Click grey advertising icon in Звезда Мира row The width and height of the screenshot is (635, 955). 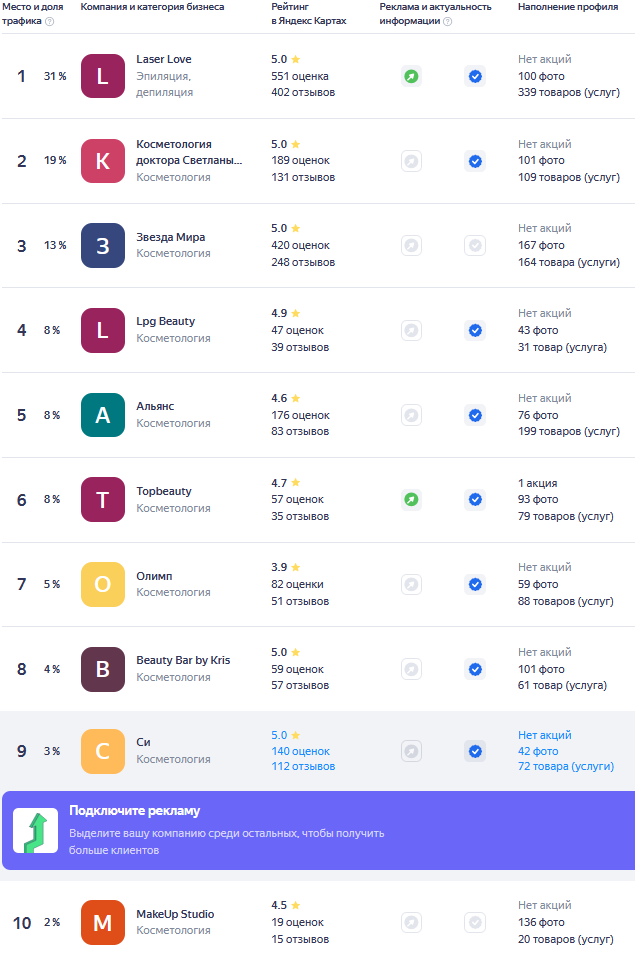pyautogui.click(x=411, y=245)
